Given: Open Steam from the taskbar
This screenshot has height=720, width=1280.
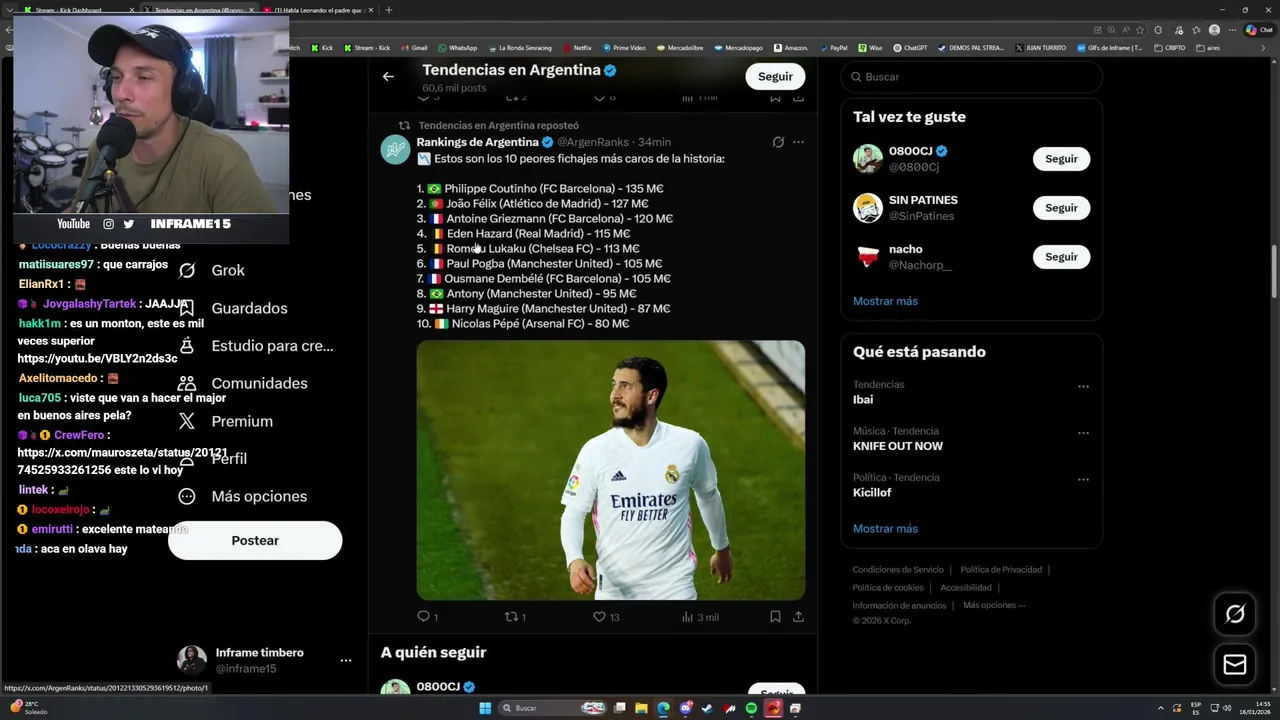Looking at the screenshot, I should click(707, 708).
